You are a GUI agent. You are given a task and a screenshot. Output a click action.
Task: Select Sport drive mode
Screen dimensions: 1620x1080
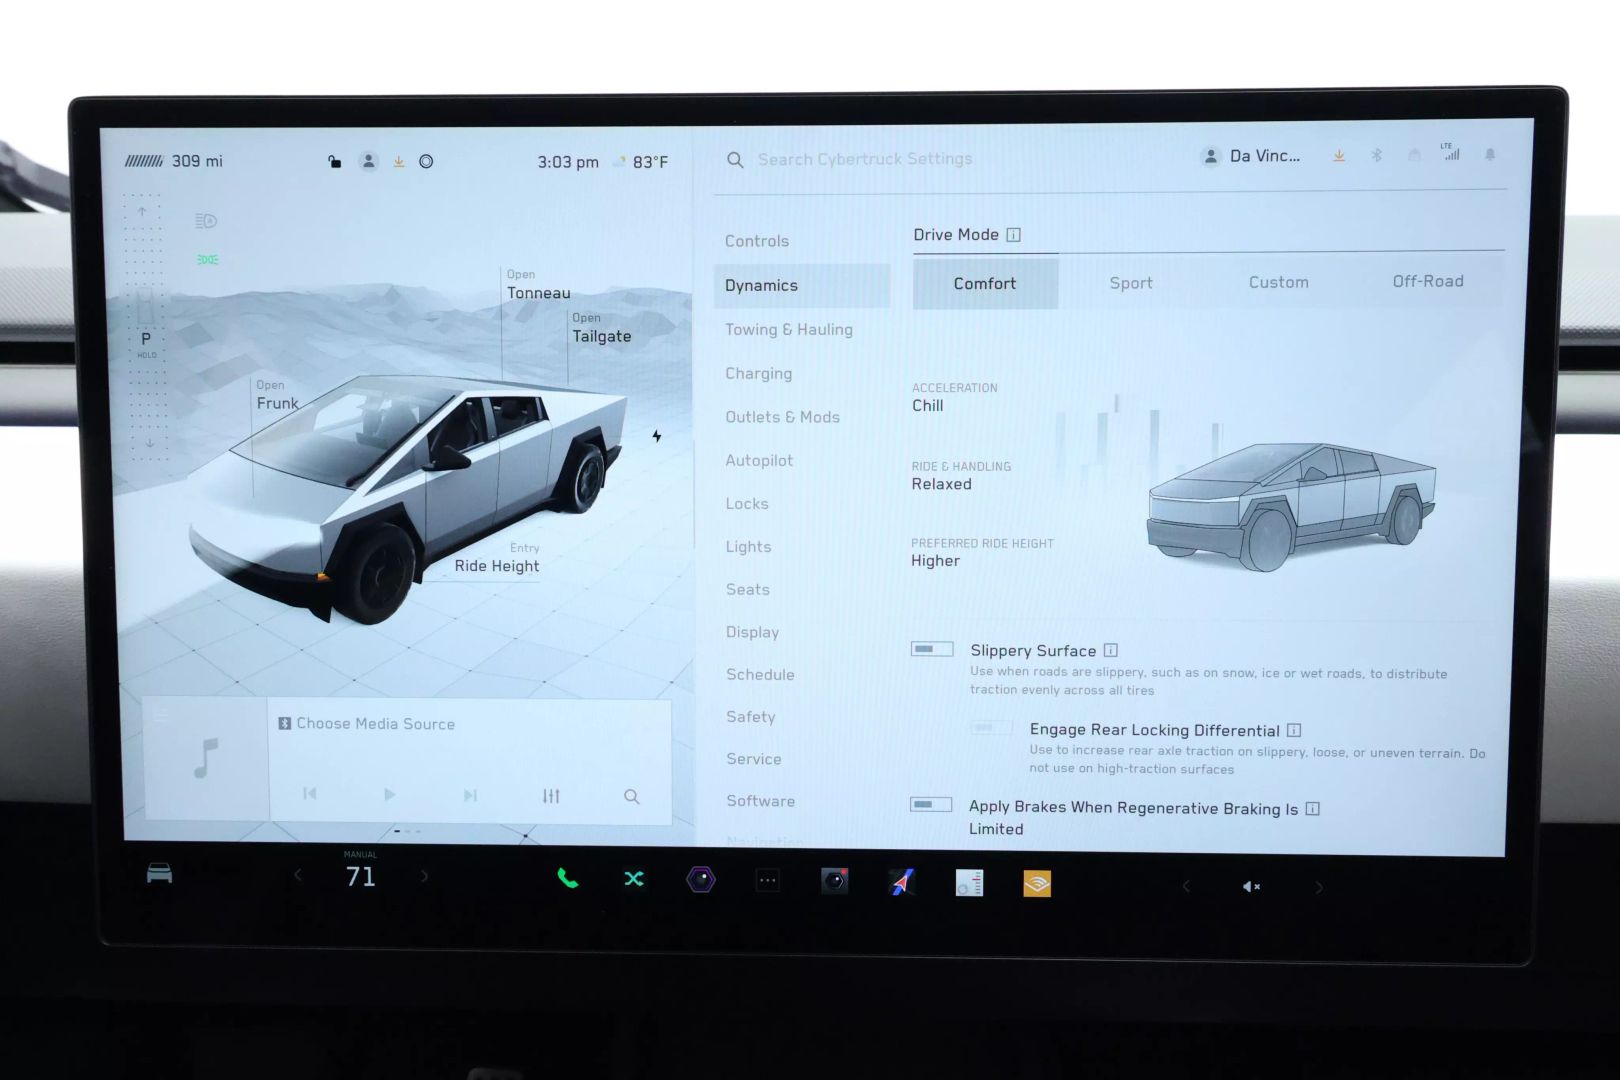1131,283
